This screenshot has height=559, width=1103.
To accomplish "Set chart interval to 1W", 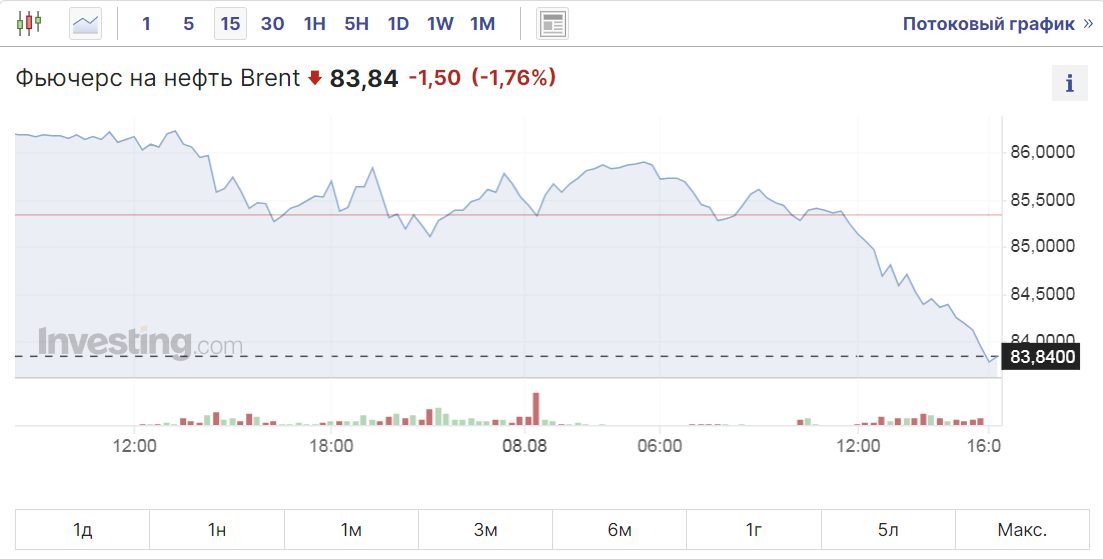I will pos(440,24).
